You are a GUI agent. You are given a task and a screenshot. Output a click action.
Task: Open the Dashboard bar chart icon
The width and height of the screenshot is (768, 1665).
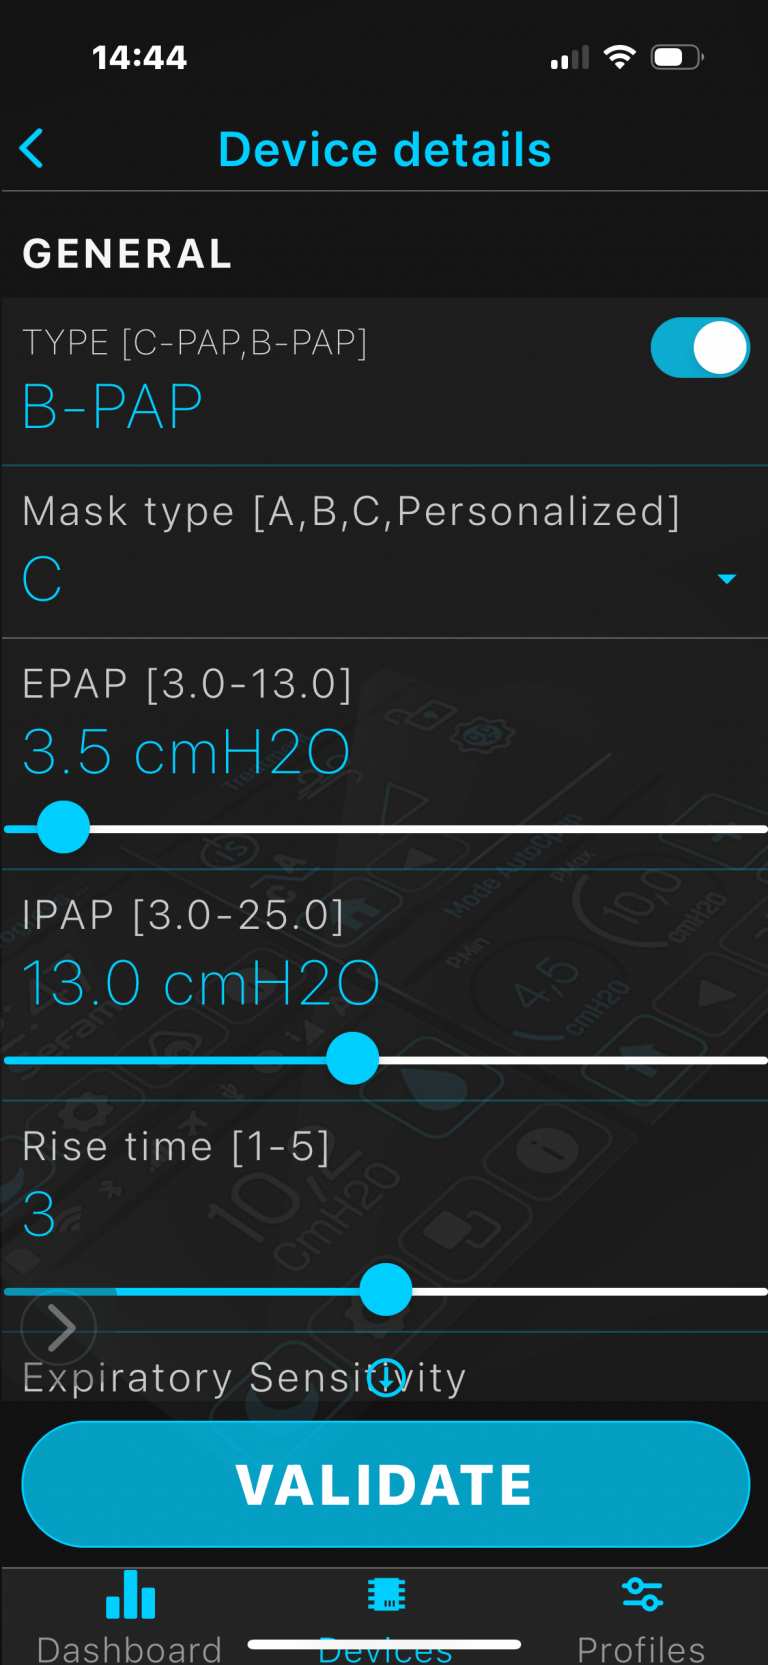click(130, 1594)
